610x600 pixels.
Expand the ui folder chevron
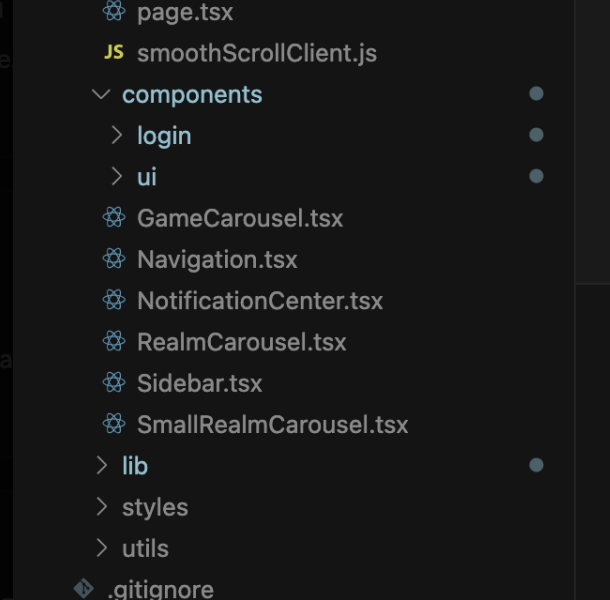click(116, 176)
